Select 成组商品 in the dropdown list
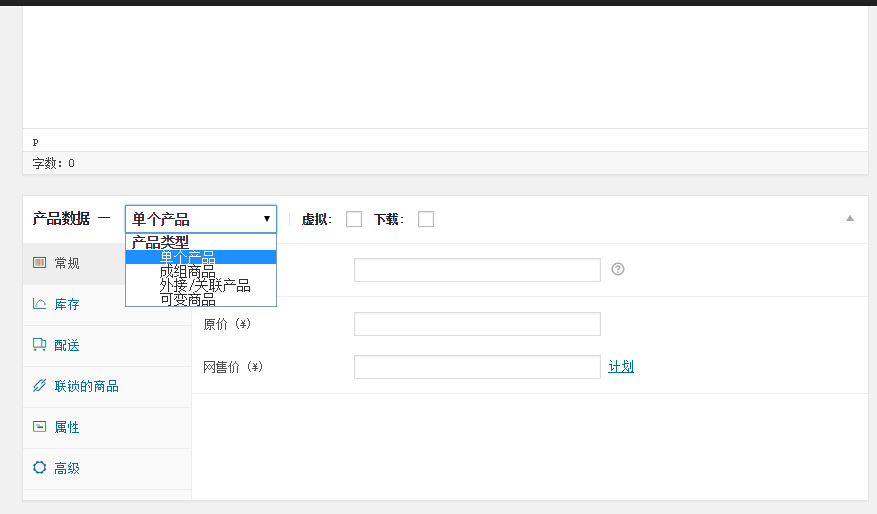The height and width of the screenshot is (514, 877). click(201, 271)
